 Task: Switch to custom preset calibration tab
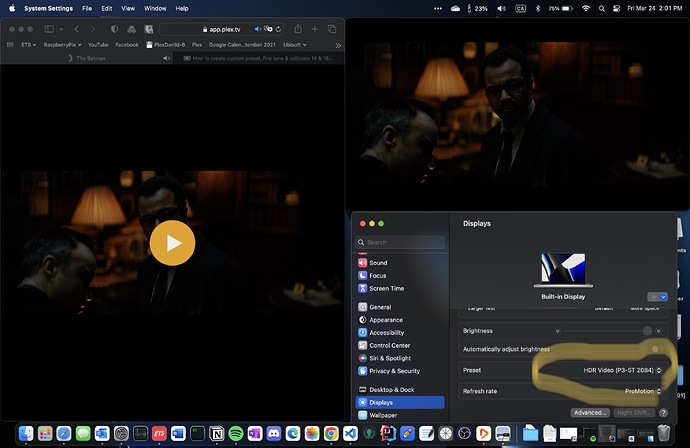259,58
